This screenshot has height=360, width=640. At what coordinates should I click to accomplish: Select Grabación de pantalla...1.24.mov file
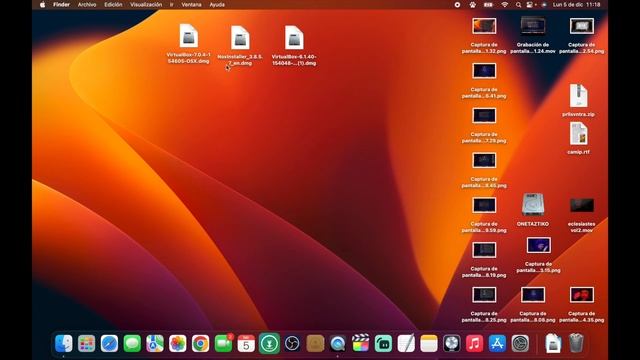click(x=533, y=26)
